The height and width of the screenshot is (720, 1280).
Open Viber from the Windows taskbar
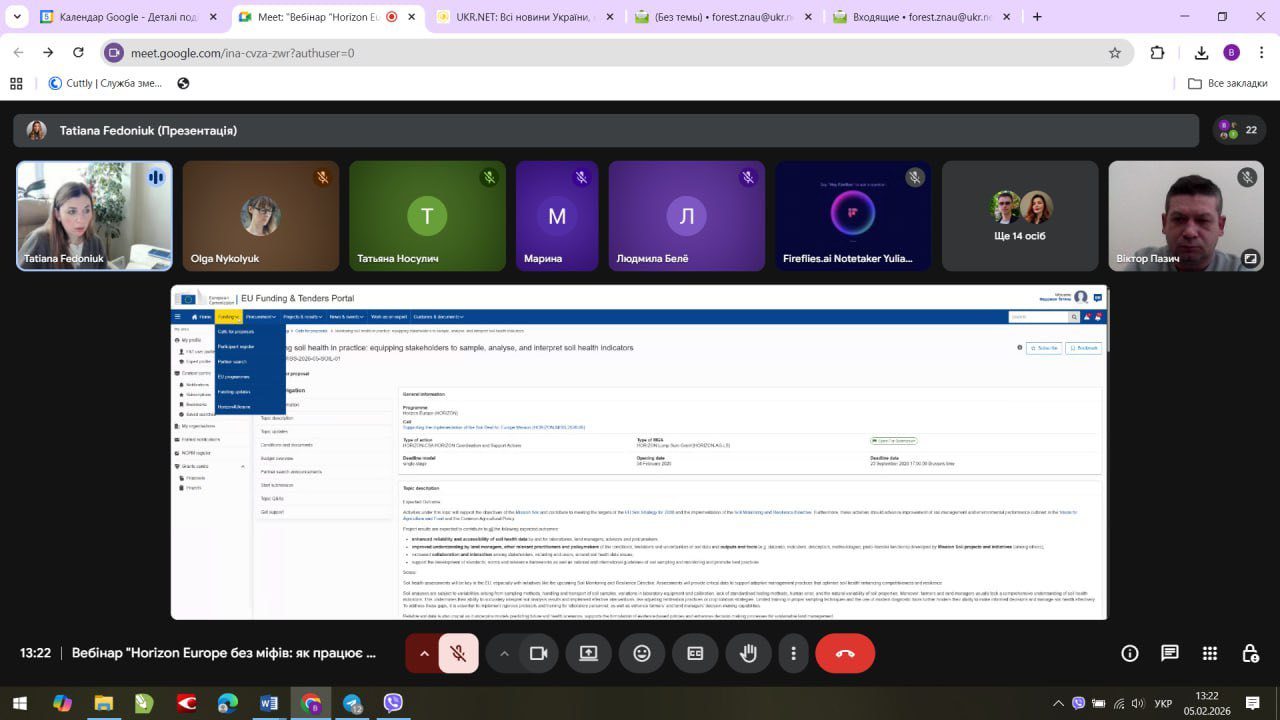pyautogui.click(x=393, y=703)
